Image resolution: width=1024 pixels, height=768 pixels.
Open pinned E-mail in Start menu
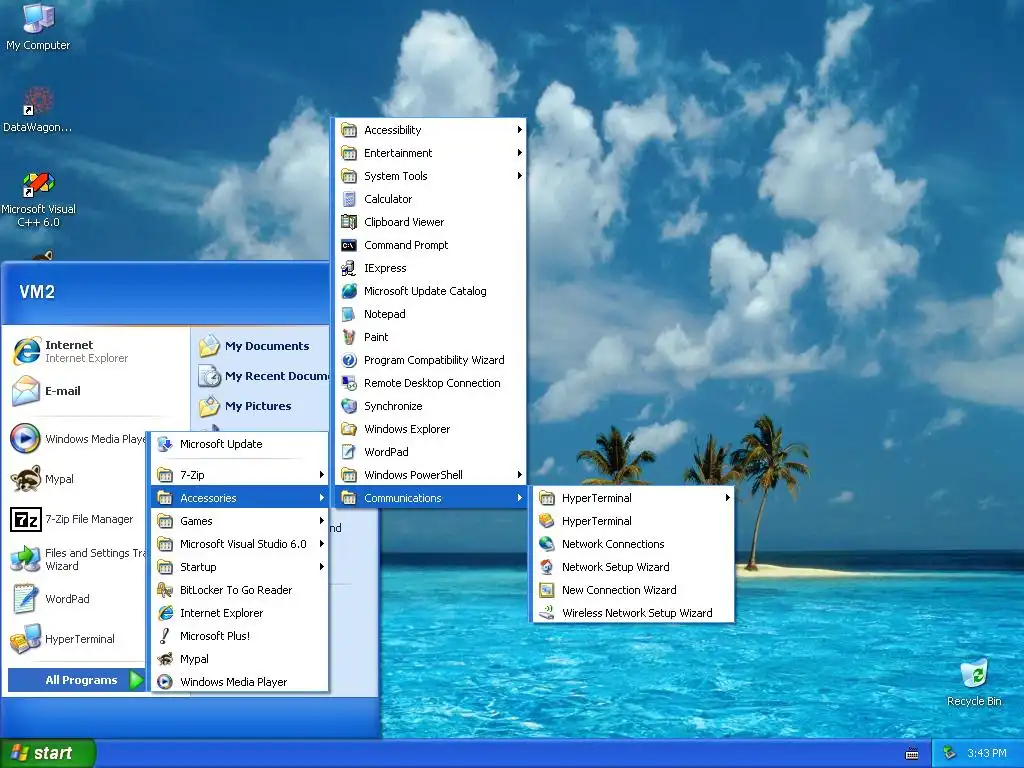[x=97, y=391]
